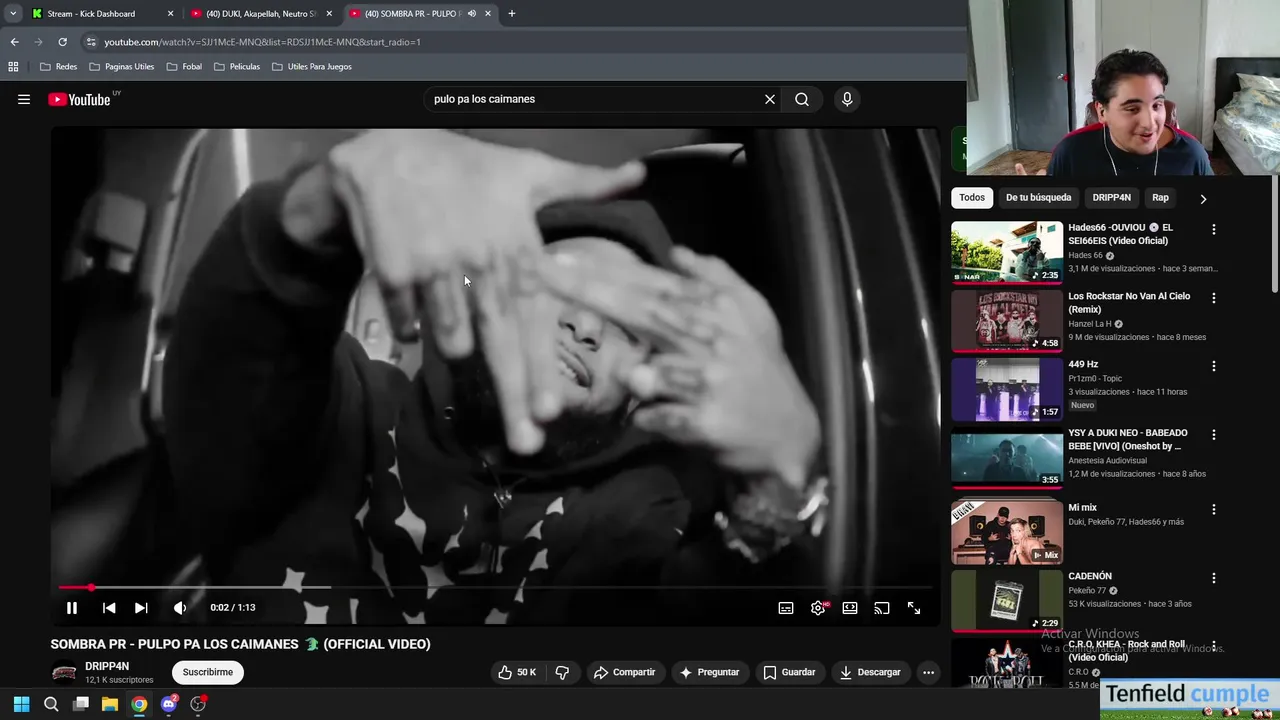The image size is (1280, 720).
Task: Open 449 Hz video title
Action: pos(1083,365)
